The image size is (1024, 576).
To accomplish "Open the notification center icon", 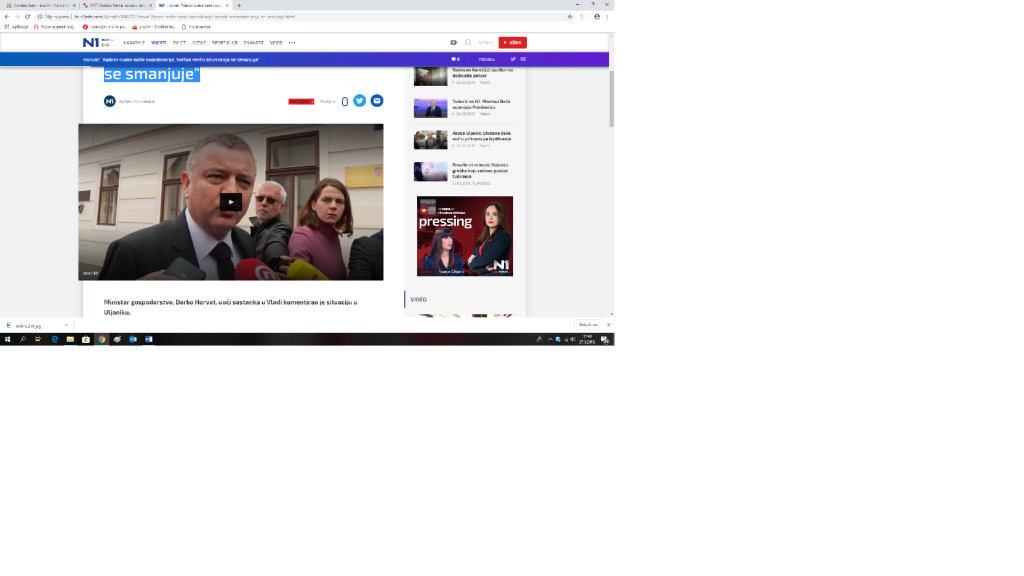I will pyautogui.click(x=605, y=339).
